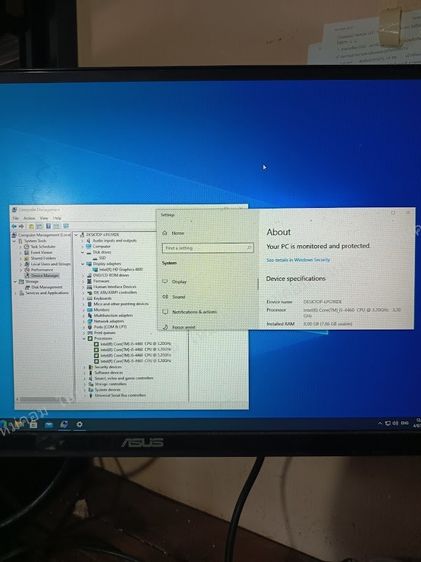Click the Computer device category icon
This screenshot has width=421, height=562.
[89, 246]
